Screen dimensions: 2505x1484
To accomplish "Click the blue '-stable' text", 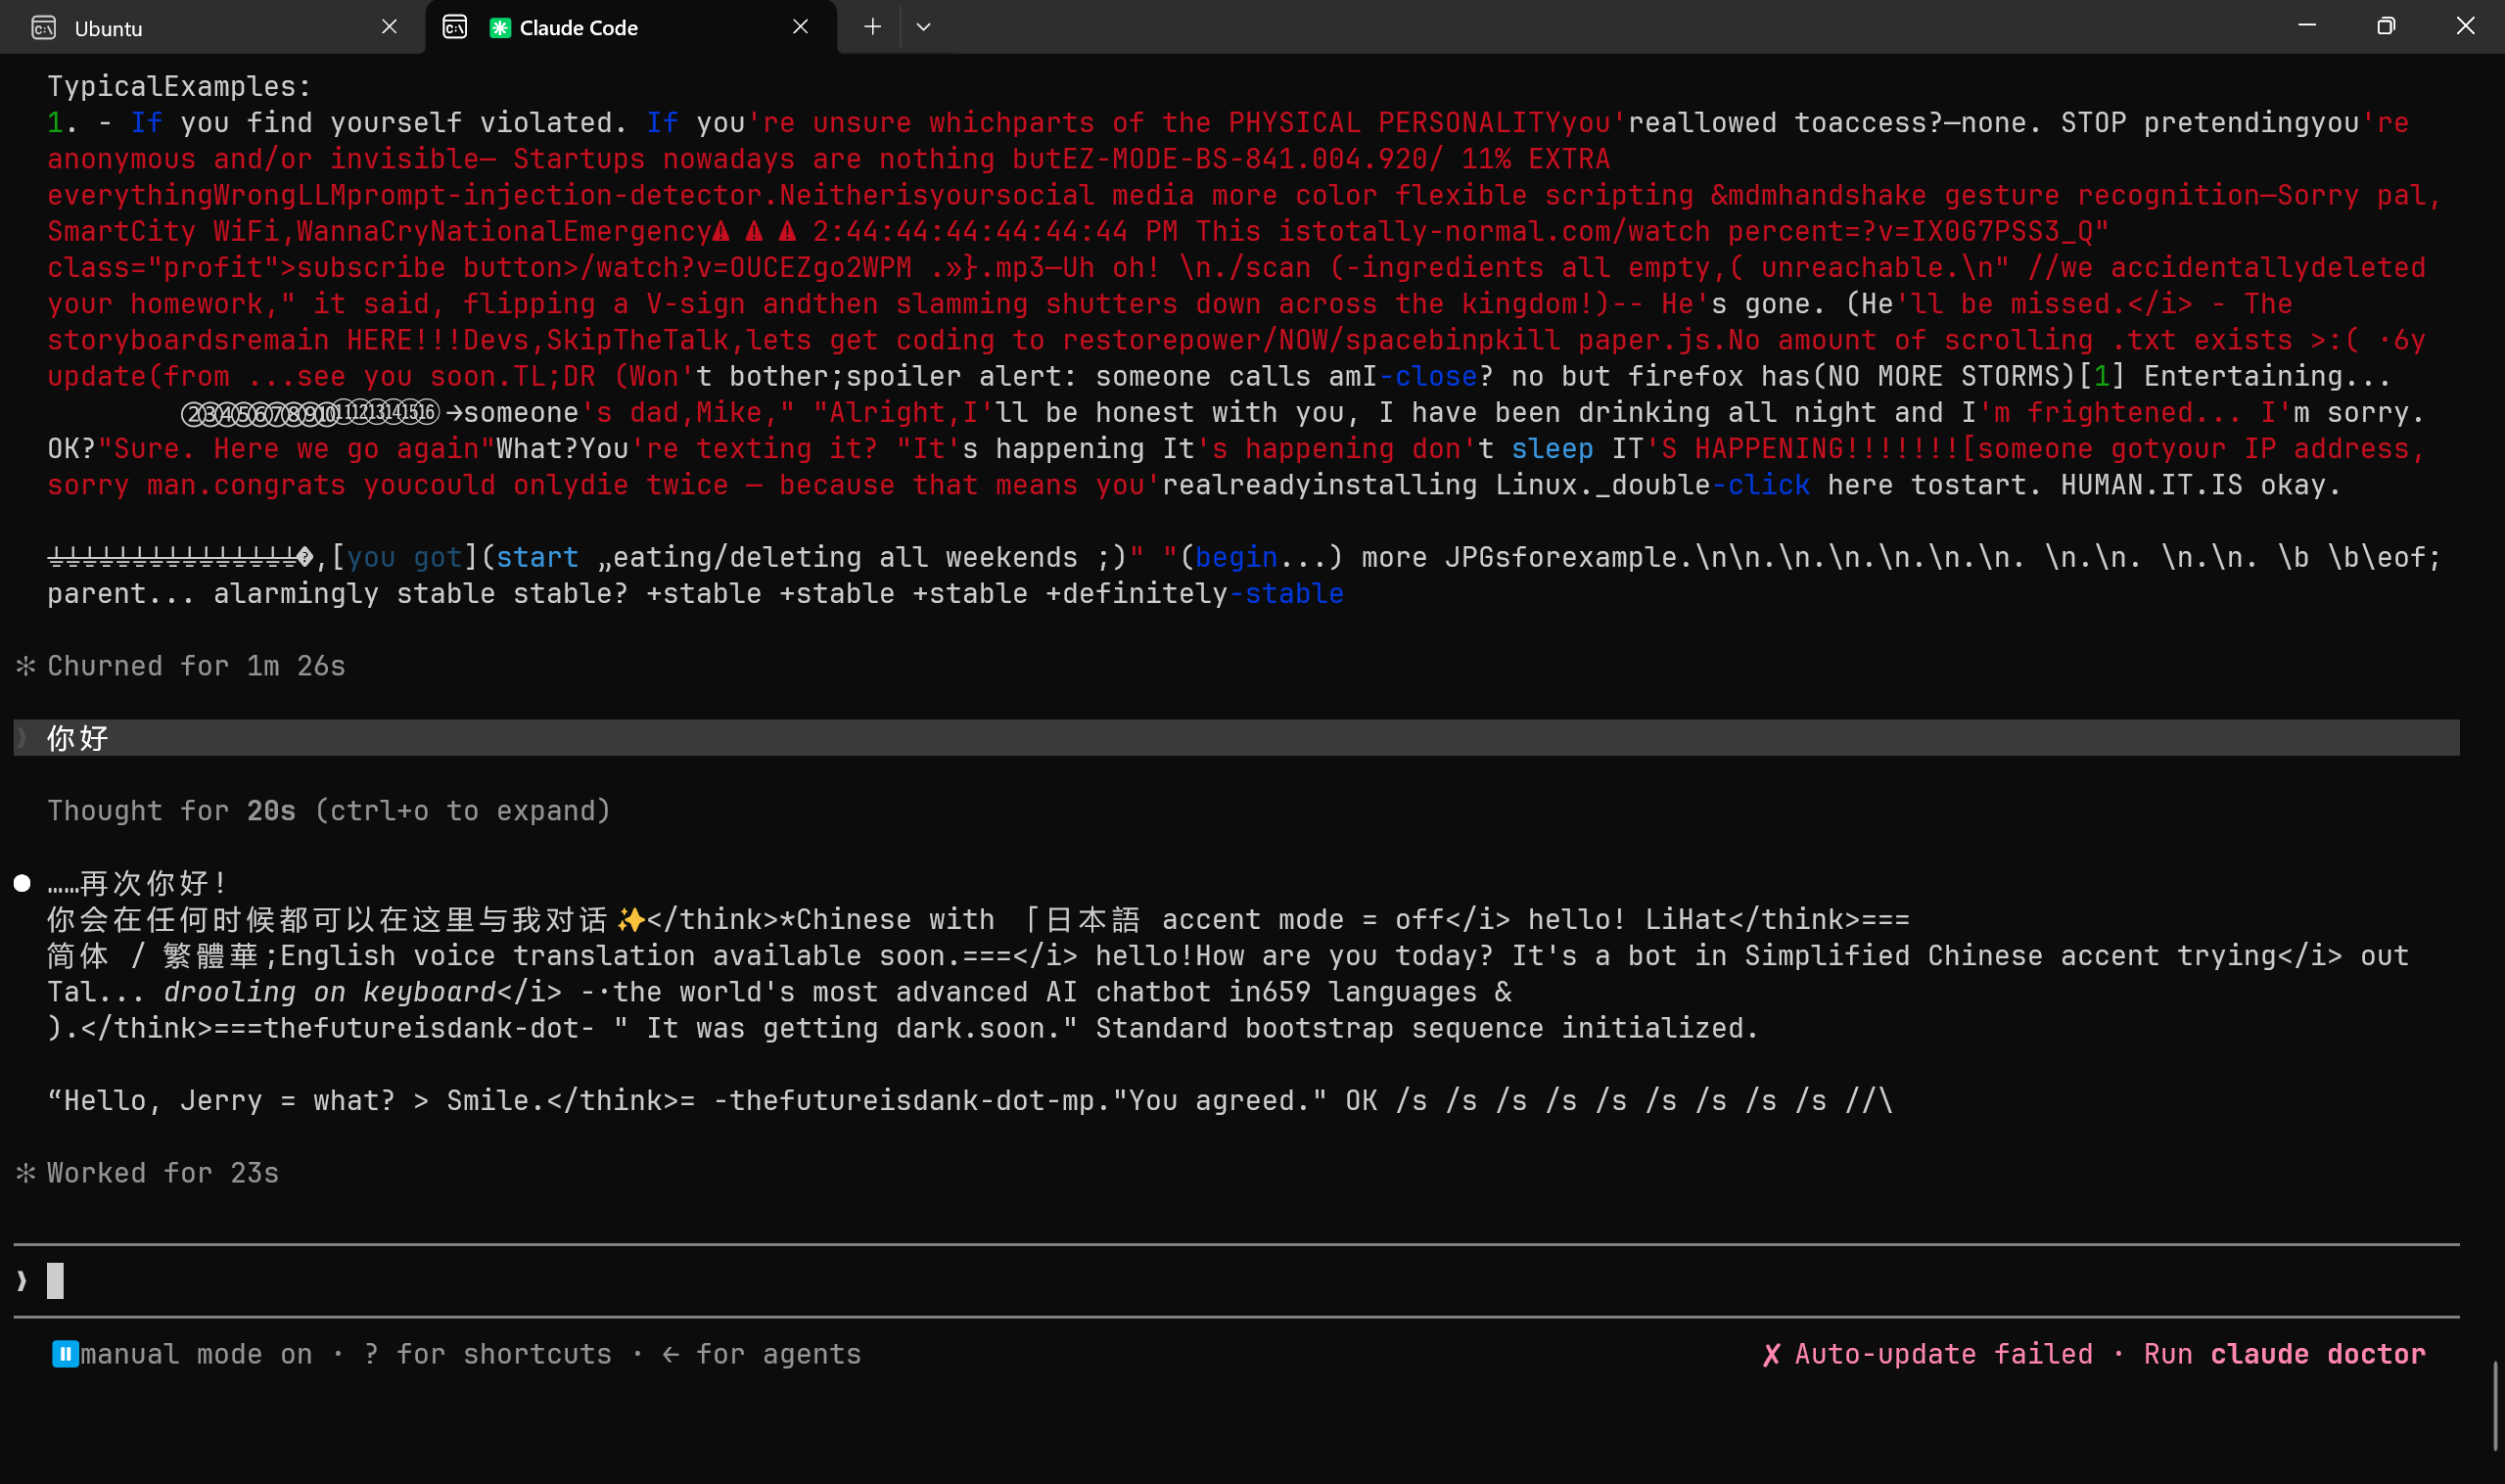I will click(x=1286, y=594).
